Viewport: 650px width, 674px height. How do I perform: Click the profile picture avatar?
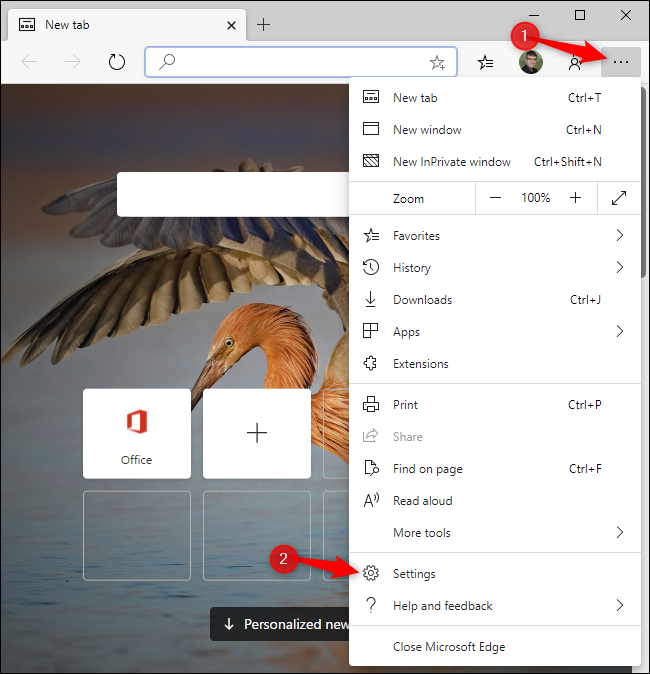[x=530, y=62]
